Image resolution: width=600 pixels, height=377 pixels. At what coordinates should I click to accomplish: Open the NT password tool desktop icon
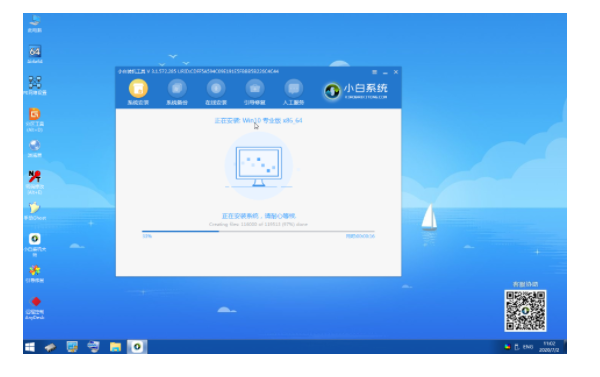coord(35,182)
